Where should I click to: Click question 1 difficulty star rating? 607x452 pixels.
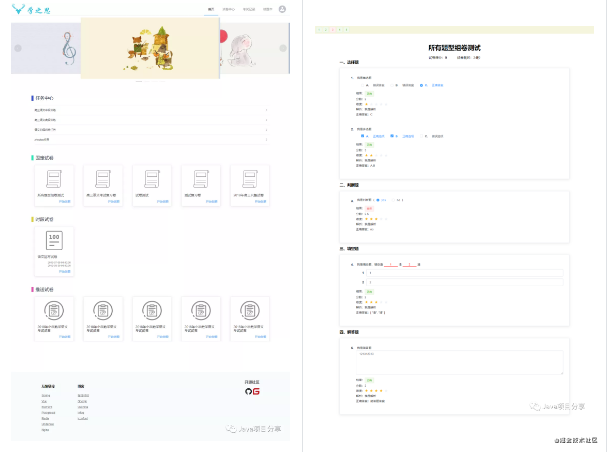tap(376, 104)
